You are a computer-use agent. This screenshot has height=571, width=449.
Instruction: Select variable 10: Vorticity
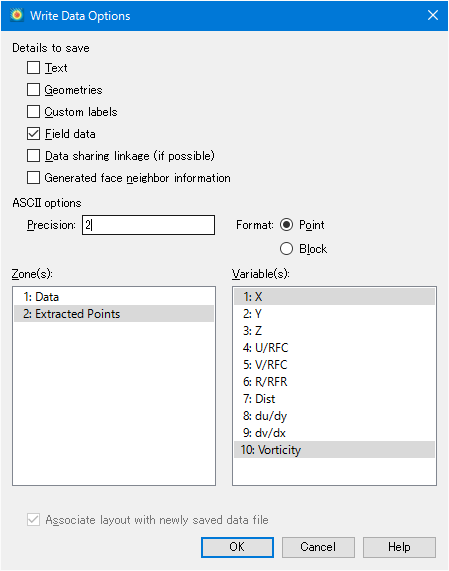(334, 450)
